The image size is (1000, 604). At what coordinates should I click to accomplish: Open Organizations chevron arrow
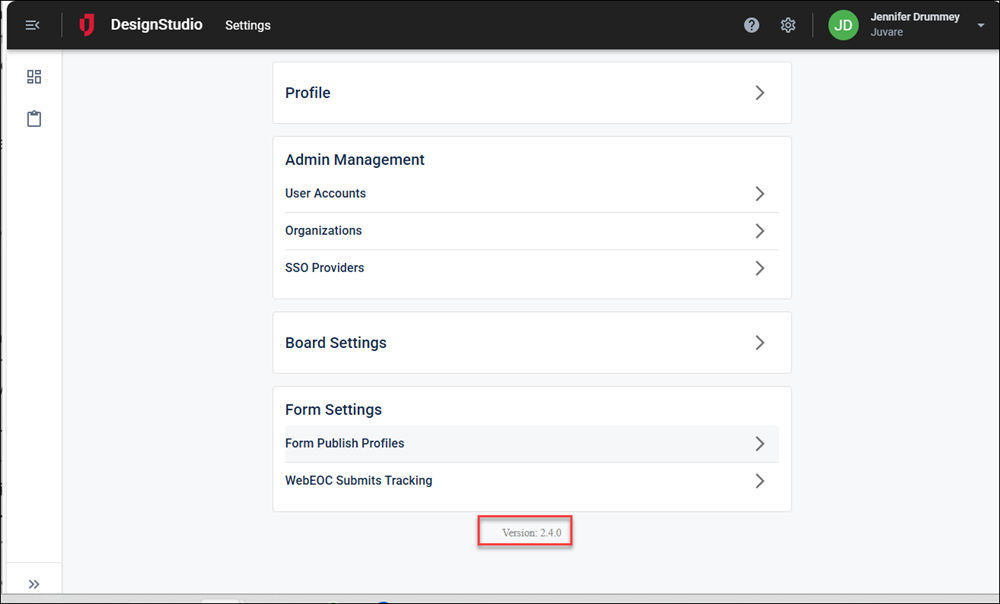[760, 231]
